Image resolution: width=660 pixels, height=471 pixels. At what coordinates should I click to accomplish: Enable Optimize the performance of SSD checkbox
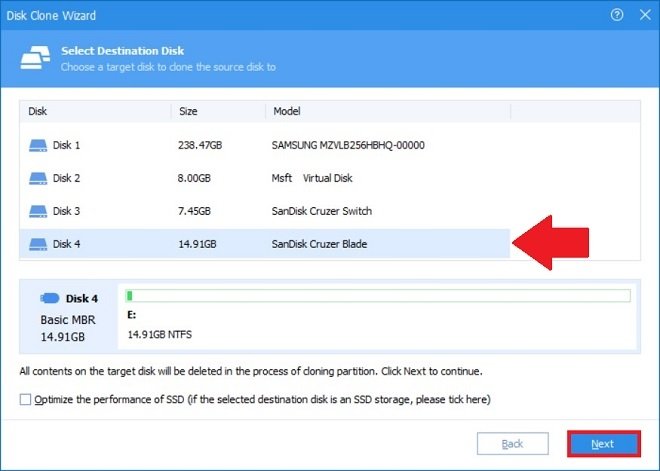[25, 399]
